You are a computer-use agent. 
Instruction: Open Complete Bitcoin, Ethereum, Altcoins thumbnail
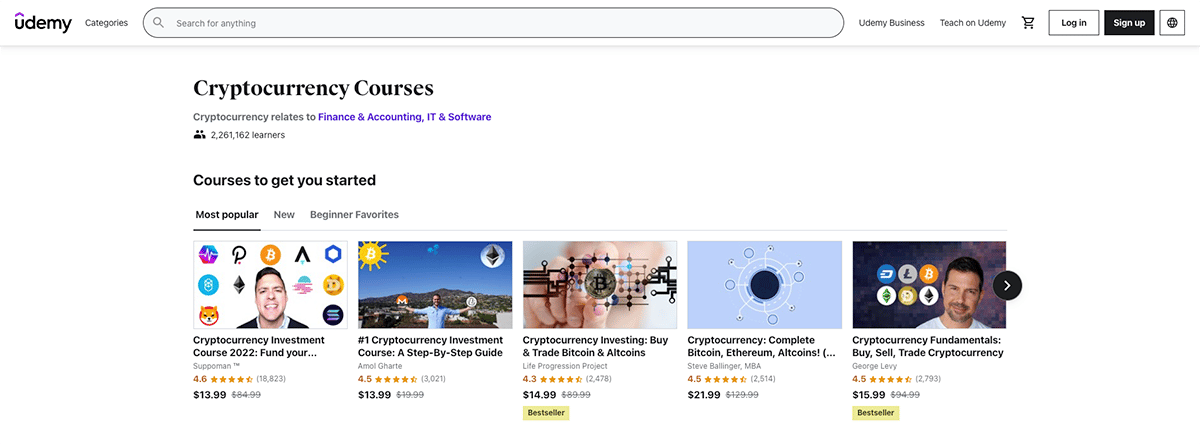pos(765,285)
